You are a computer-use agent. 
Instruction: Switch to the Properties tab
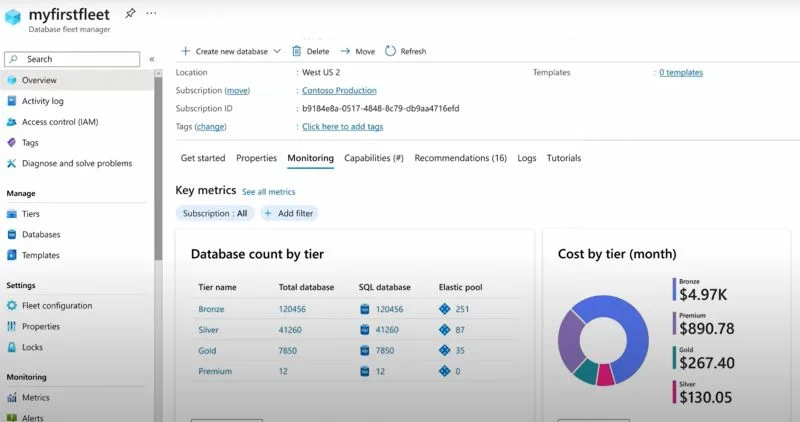coord(256,158)
